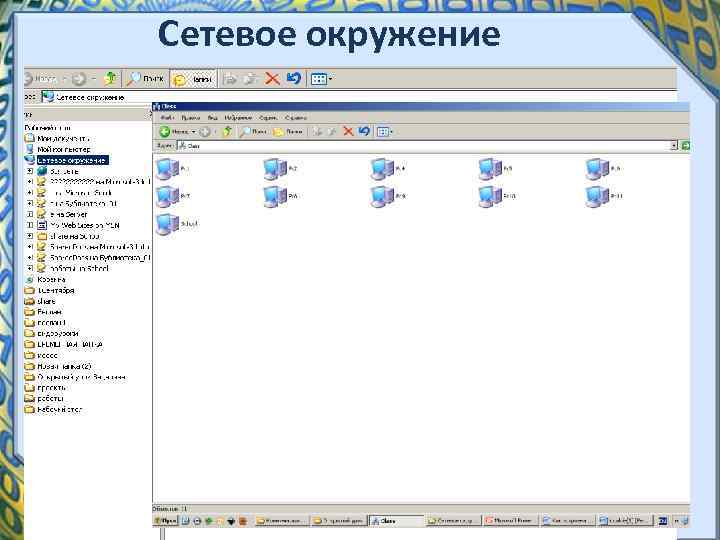720x540 pixels.
Task: Click the Move To icon in Class window
Action: click(x=317, y=132)
